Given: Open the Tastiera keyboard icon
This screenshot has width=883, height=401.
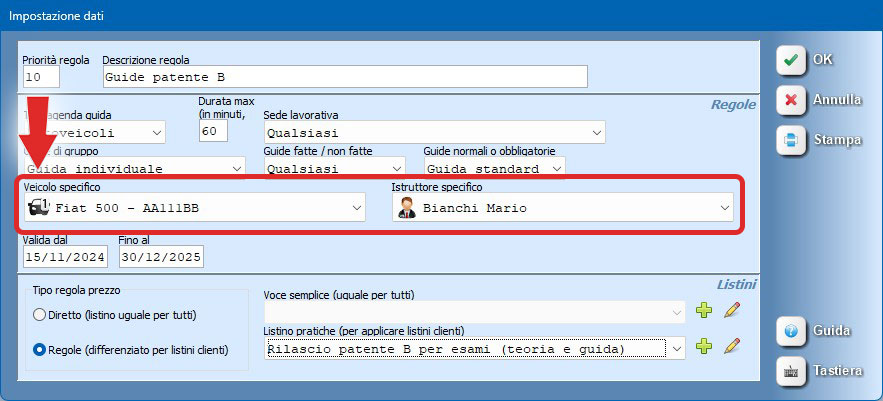Looking at the screenshot, I should point(791,371).
